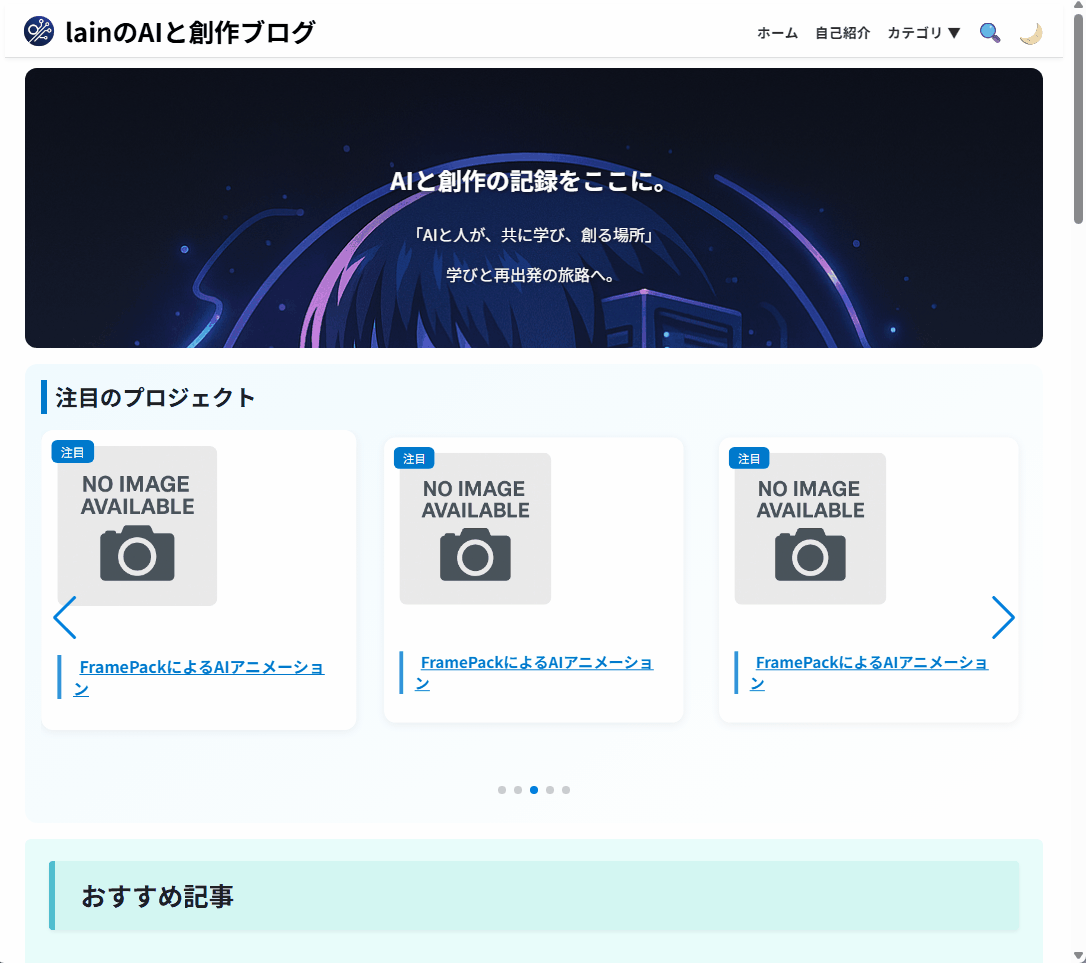This screenshot has width=1086, height=963.
Task: Select the first carousel pagination dot
Action: (502, 790)
